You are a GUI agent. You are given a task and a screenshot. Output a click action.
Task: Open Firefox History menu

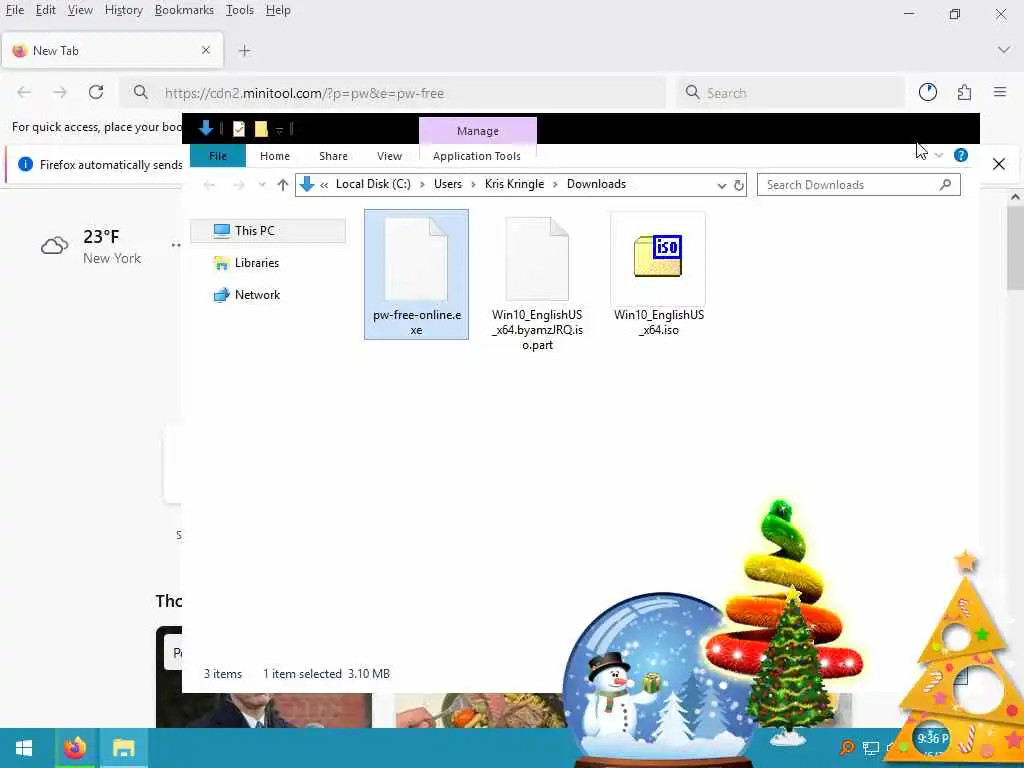click(123, 10)
